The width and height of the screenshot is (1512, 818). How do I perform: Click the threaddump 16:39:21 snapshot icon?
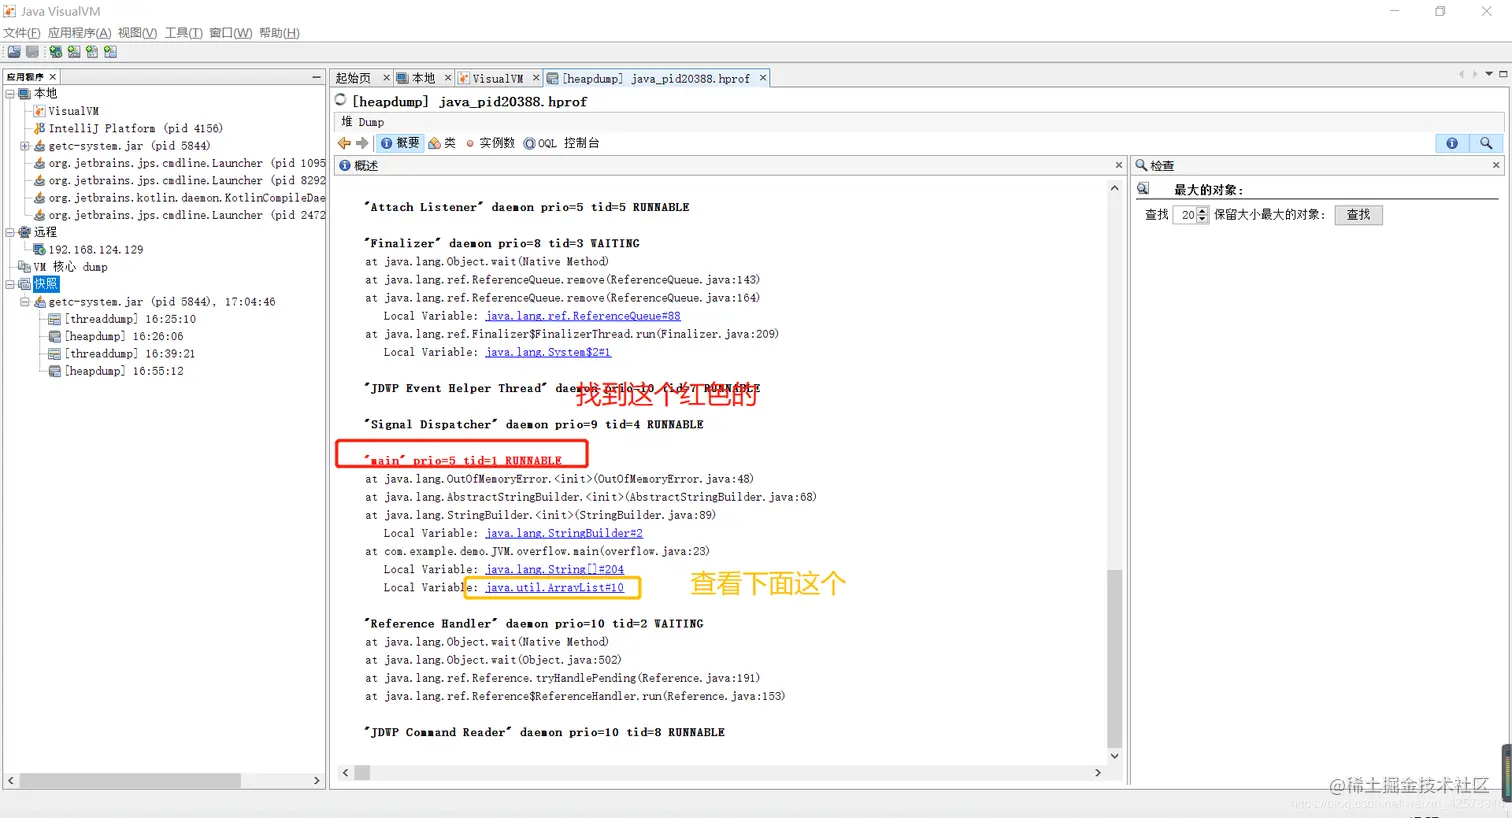click(x=56, y=354)
